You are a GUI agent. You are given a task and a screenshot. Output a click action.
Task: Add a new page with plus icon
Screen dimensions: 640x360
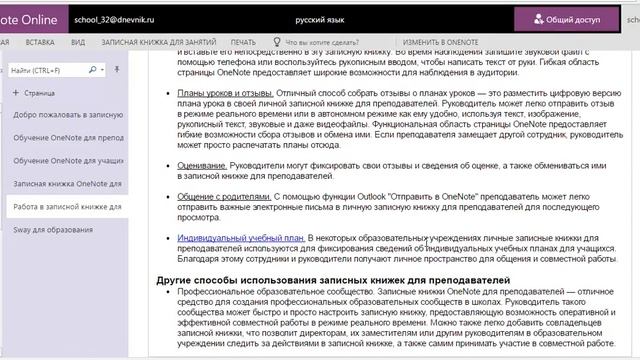[16, 93]
